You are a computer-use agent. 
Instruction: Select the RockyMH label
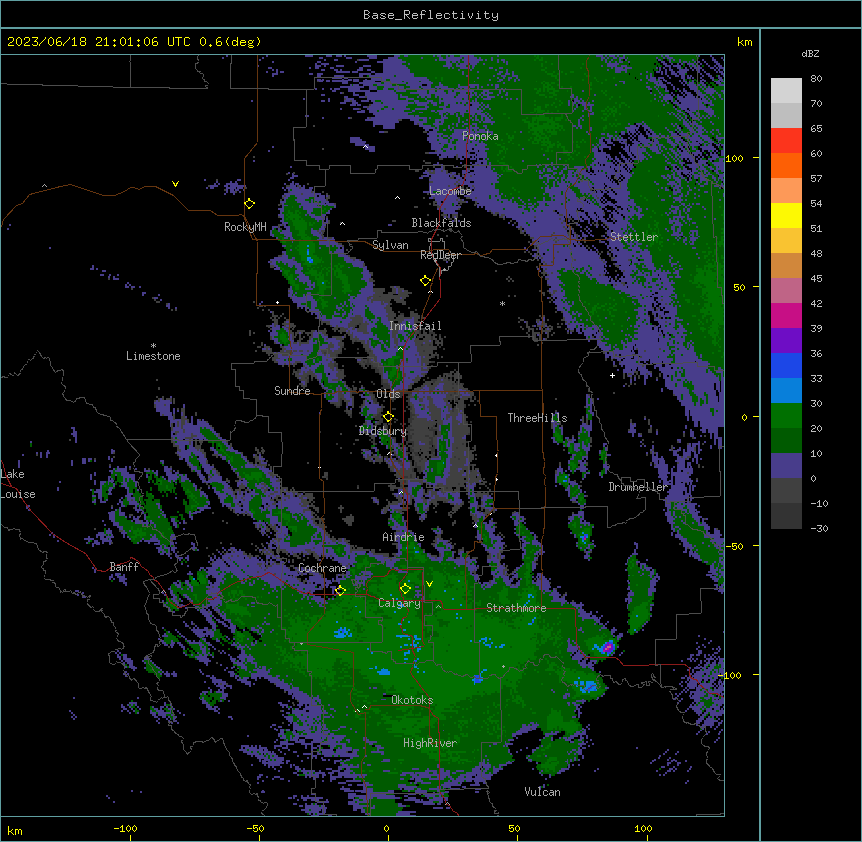[x=245, y=227]
